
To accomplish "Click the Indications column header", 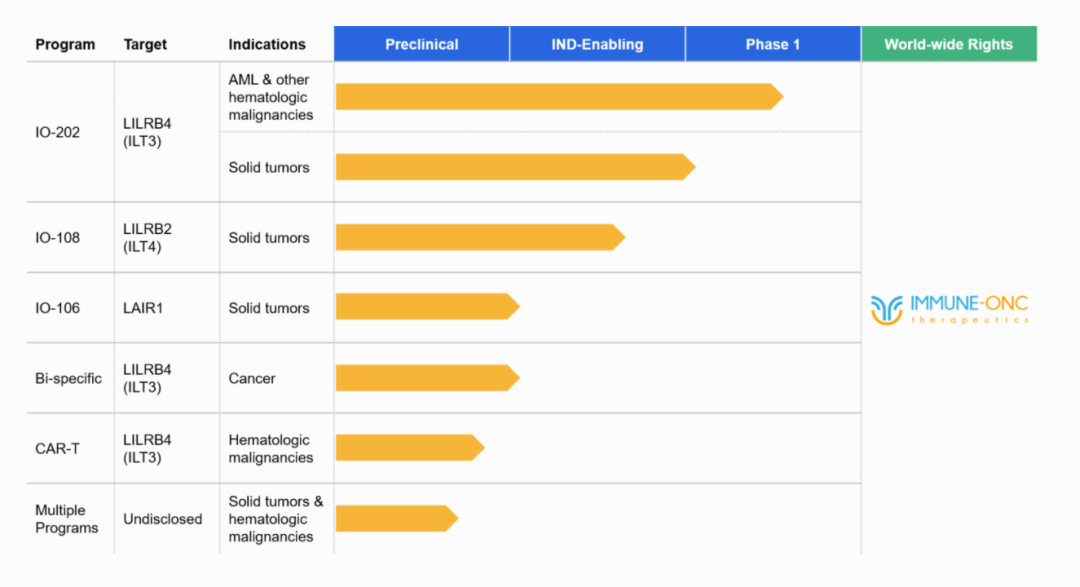I will (x=267, y=44).
